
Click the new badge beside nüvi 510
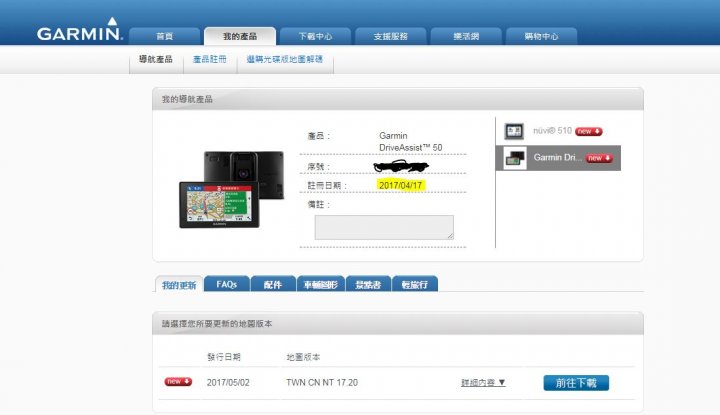click(x=589, y=132)
